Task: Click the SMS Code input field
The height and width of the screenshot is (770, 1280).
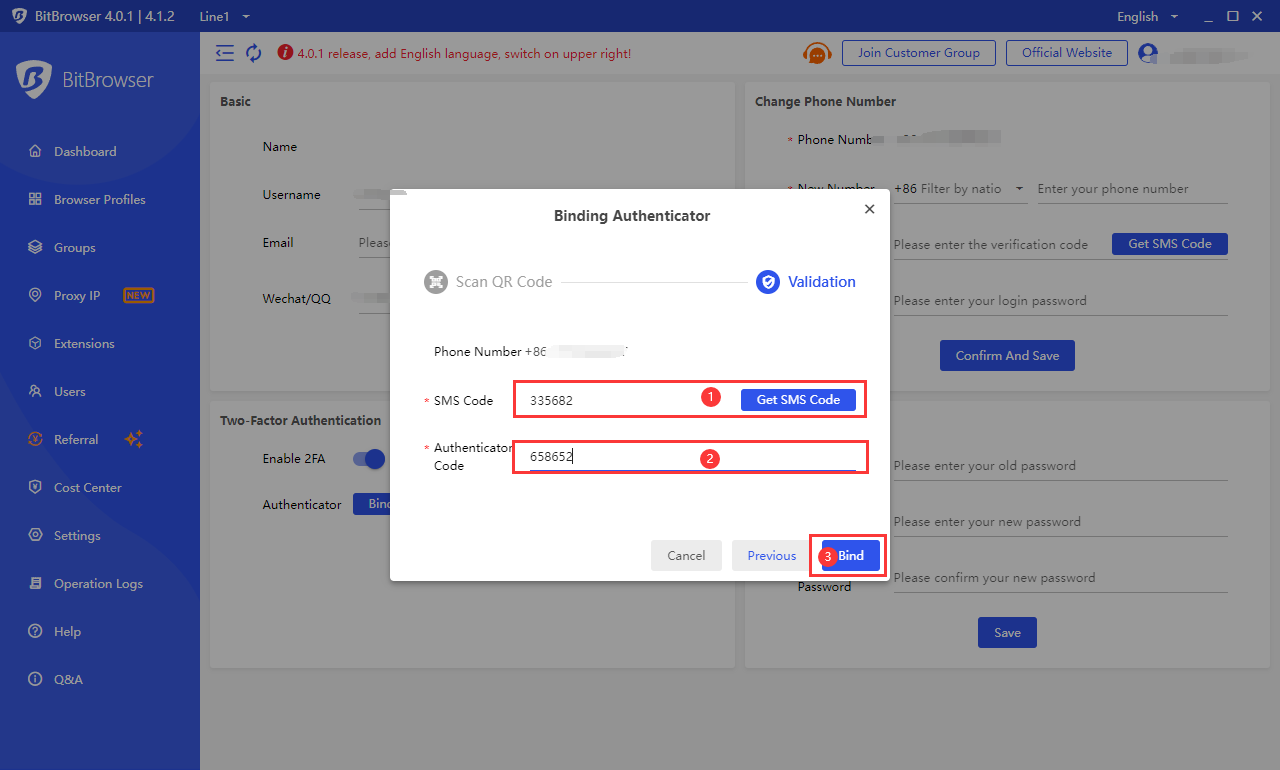Action: pyautogui.click(x=630, y=400)
